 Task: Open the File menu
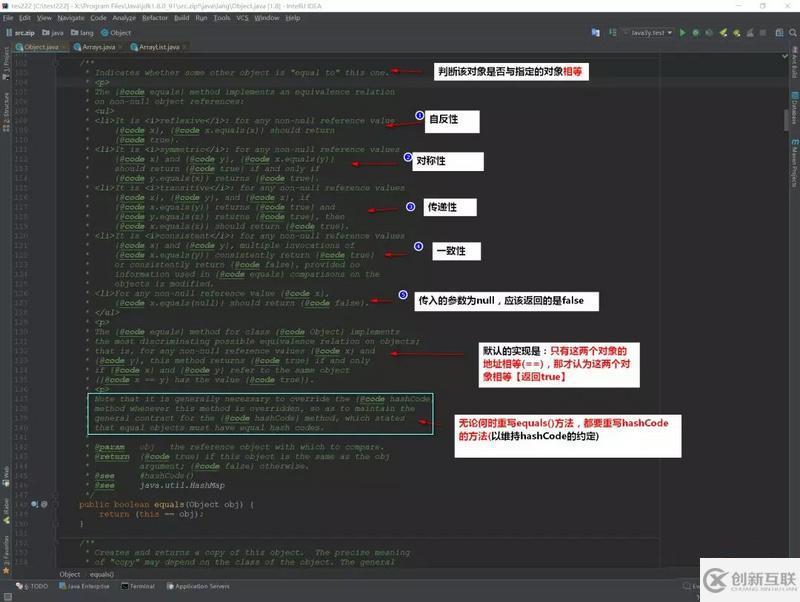[8, 18]
